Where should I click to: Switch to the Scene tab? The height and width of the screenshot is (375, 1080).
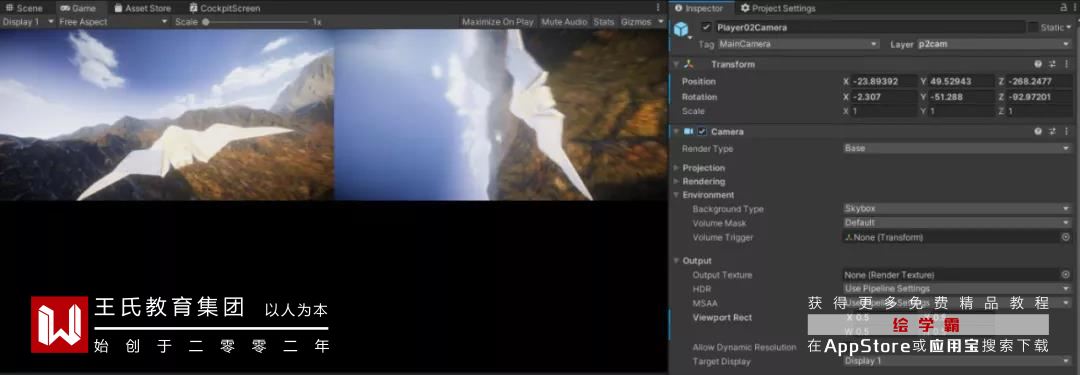click(24, 8)
